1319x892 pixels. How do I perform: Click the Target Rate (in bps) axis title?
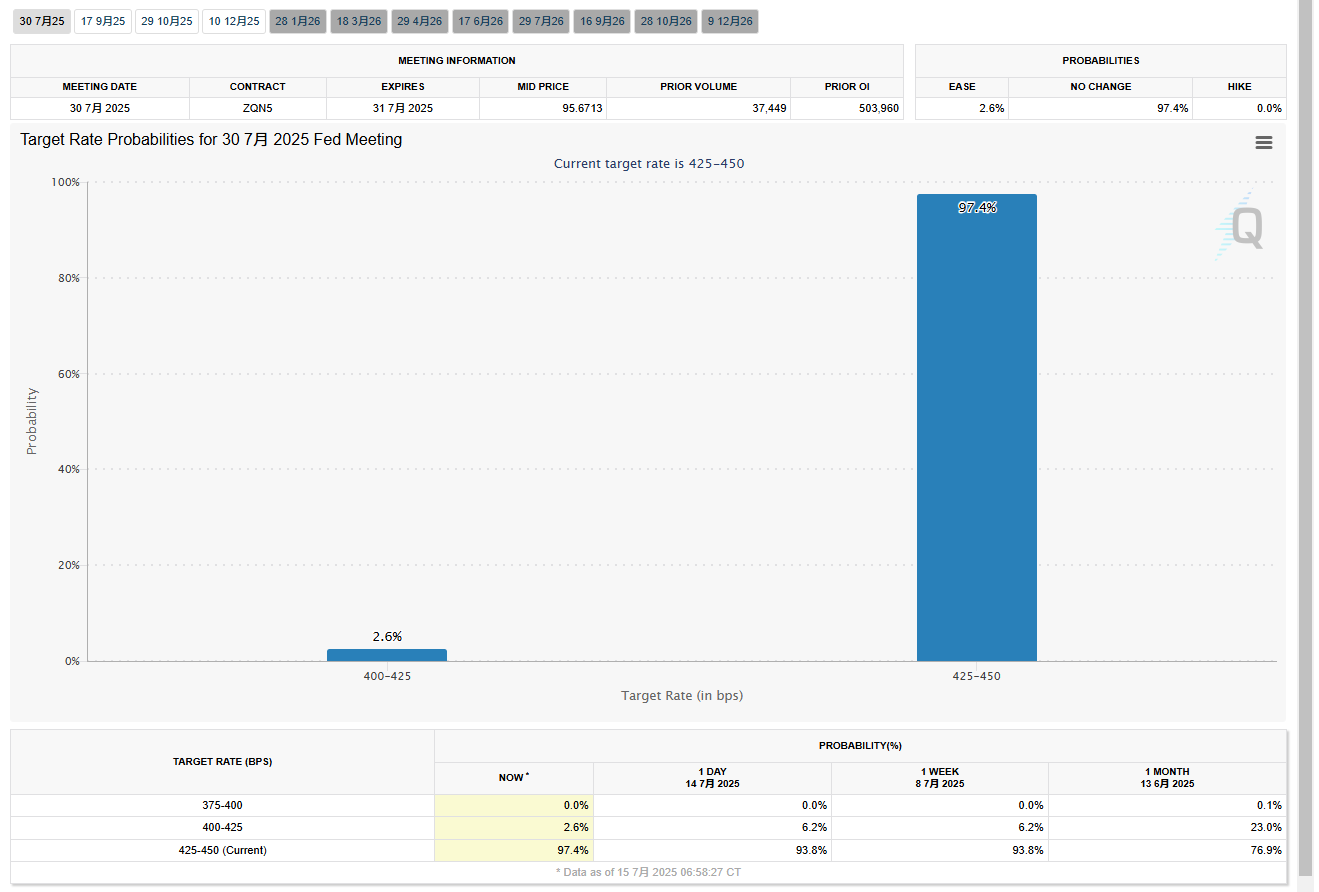[x=682, y=695]
